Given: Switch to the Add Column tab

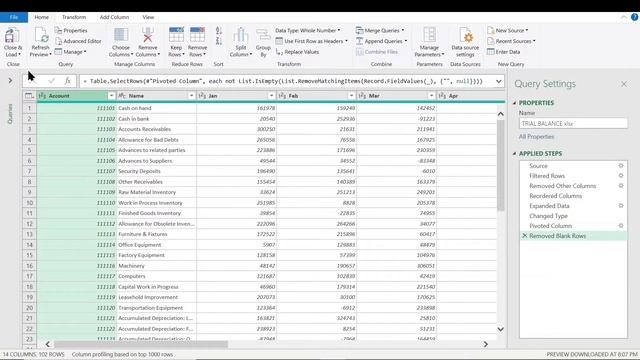Looking at the screenshot, I should click(114, 17).
